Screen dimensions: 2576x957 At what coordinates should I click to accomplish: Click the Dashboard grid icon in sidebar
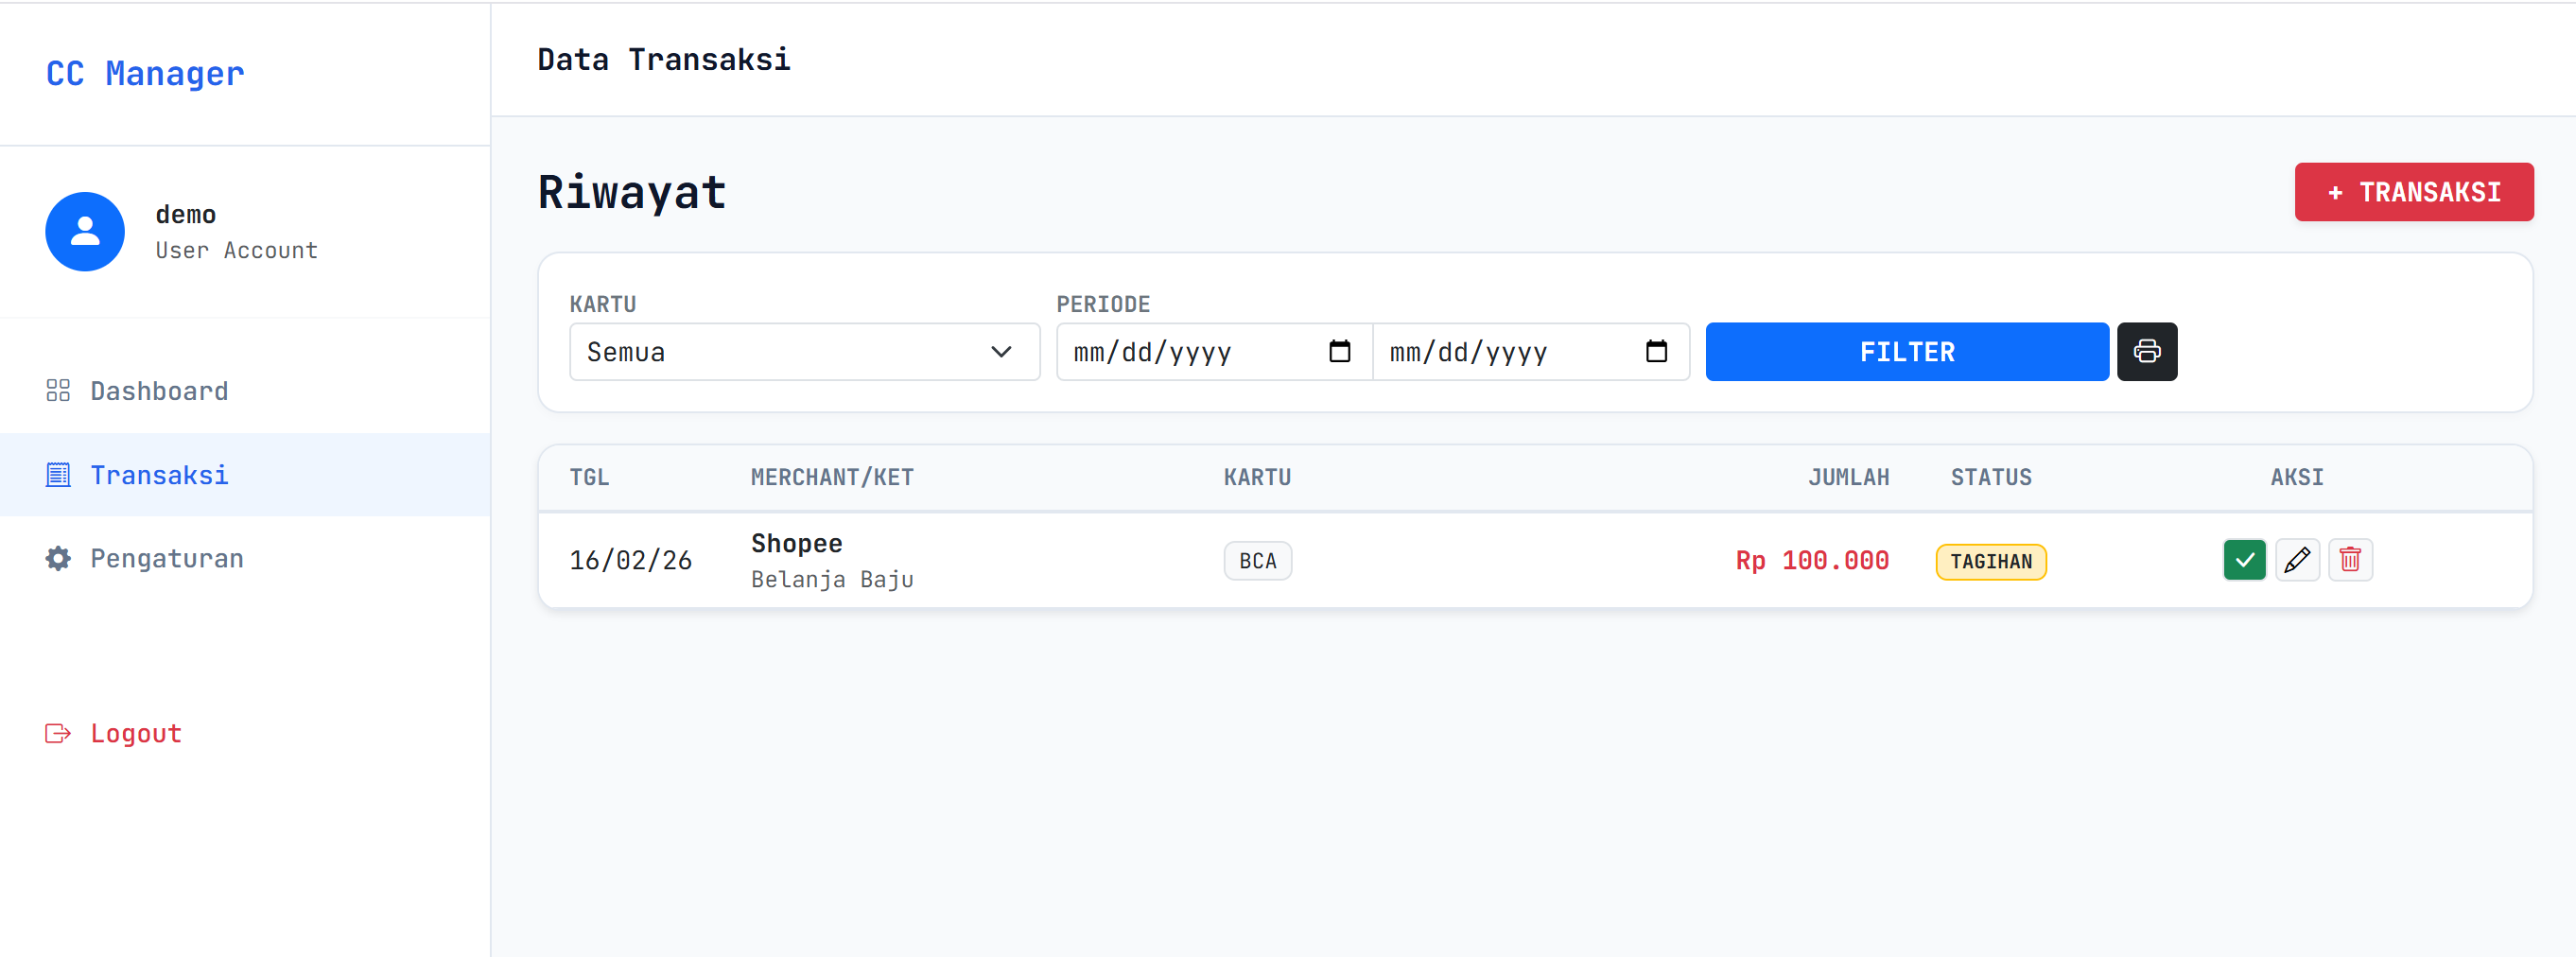(x=58, y=391)
